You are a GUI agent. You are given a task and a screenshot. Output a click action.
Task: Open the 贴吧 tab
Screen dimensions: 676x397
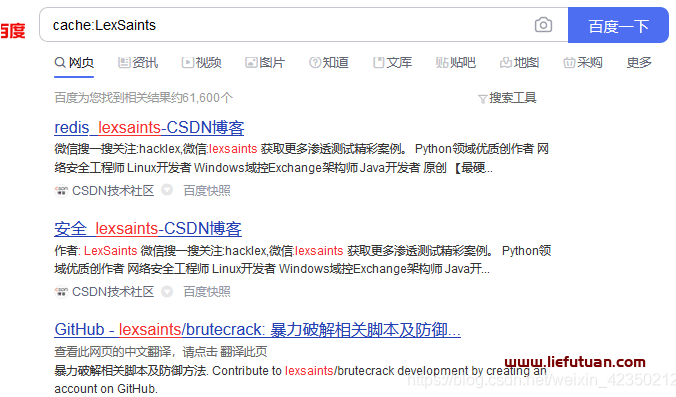[x=456, y=63]
